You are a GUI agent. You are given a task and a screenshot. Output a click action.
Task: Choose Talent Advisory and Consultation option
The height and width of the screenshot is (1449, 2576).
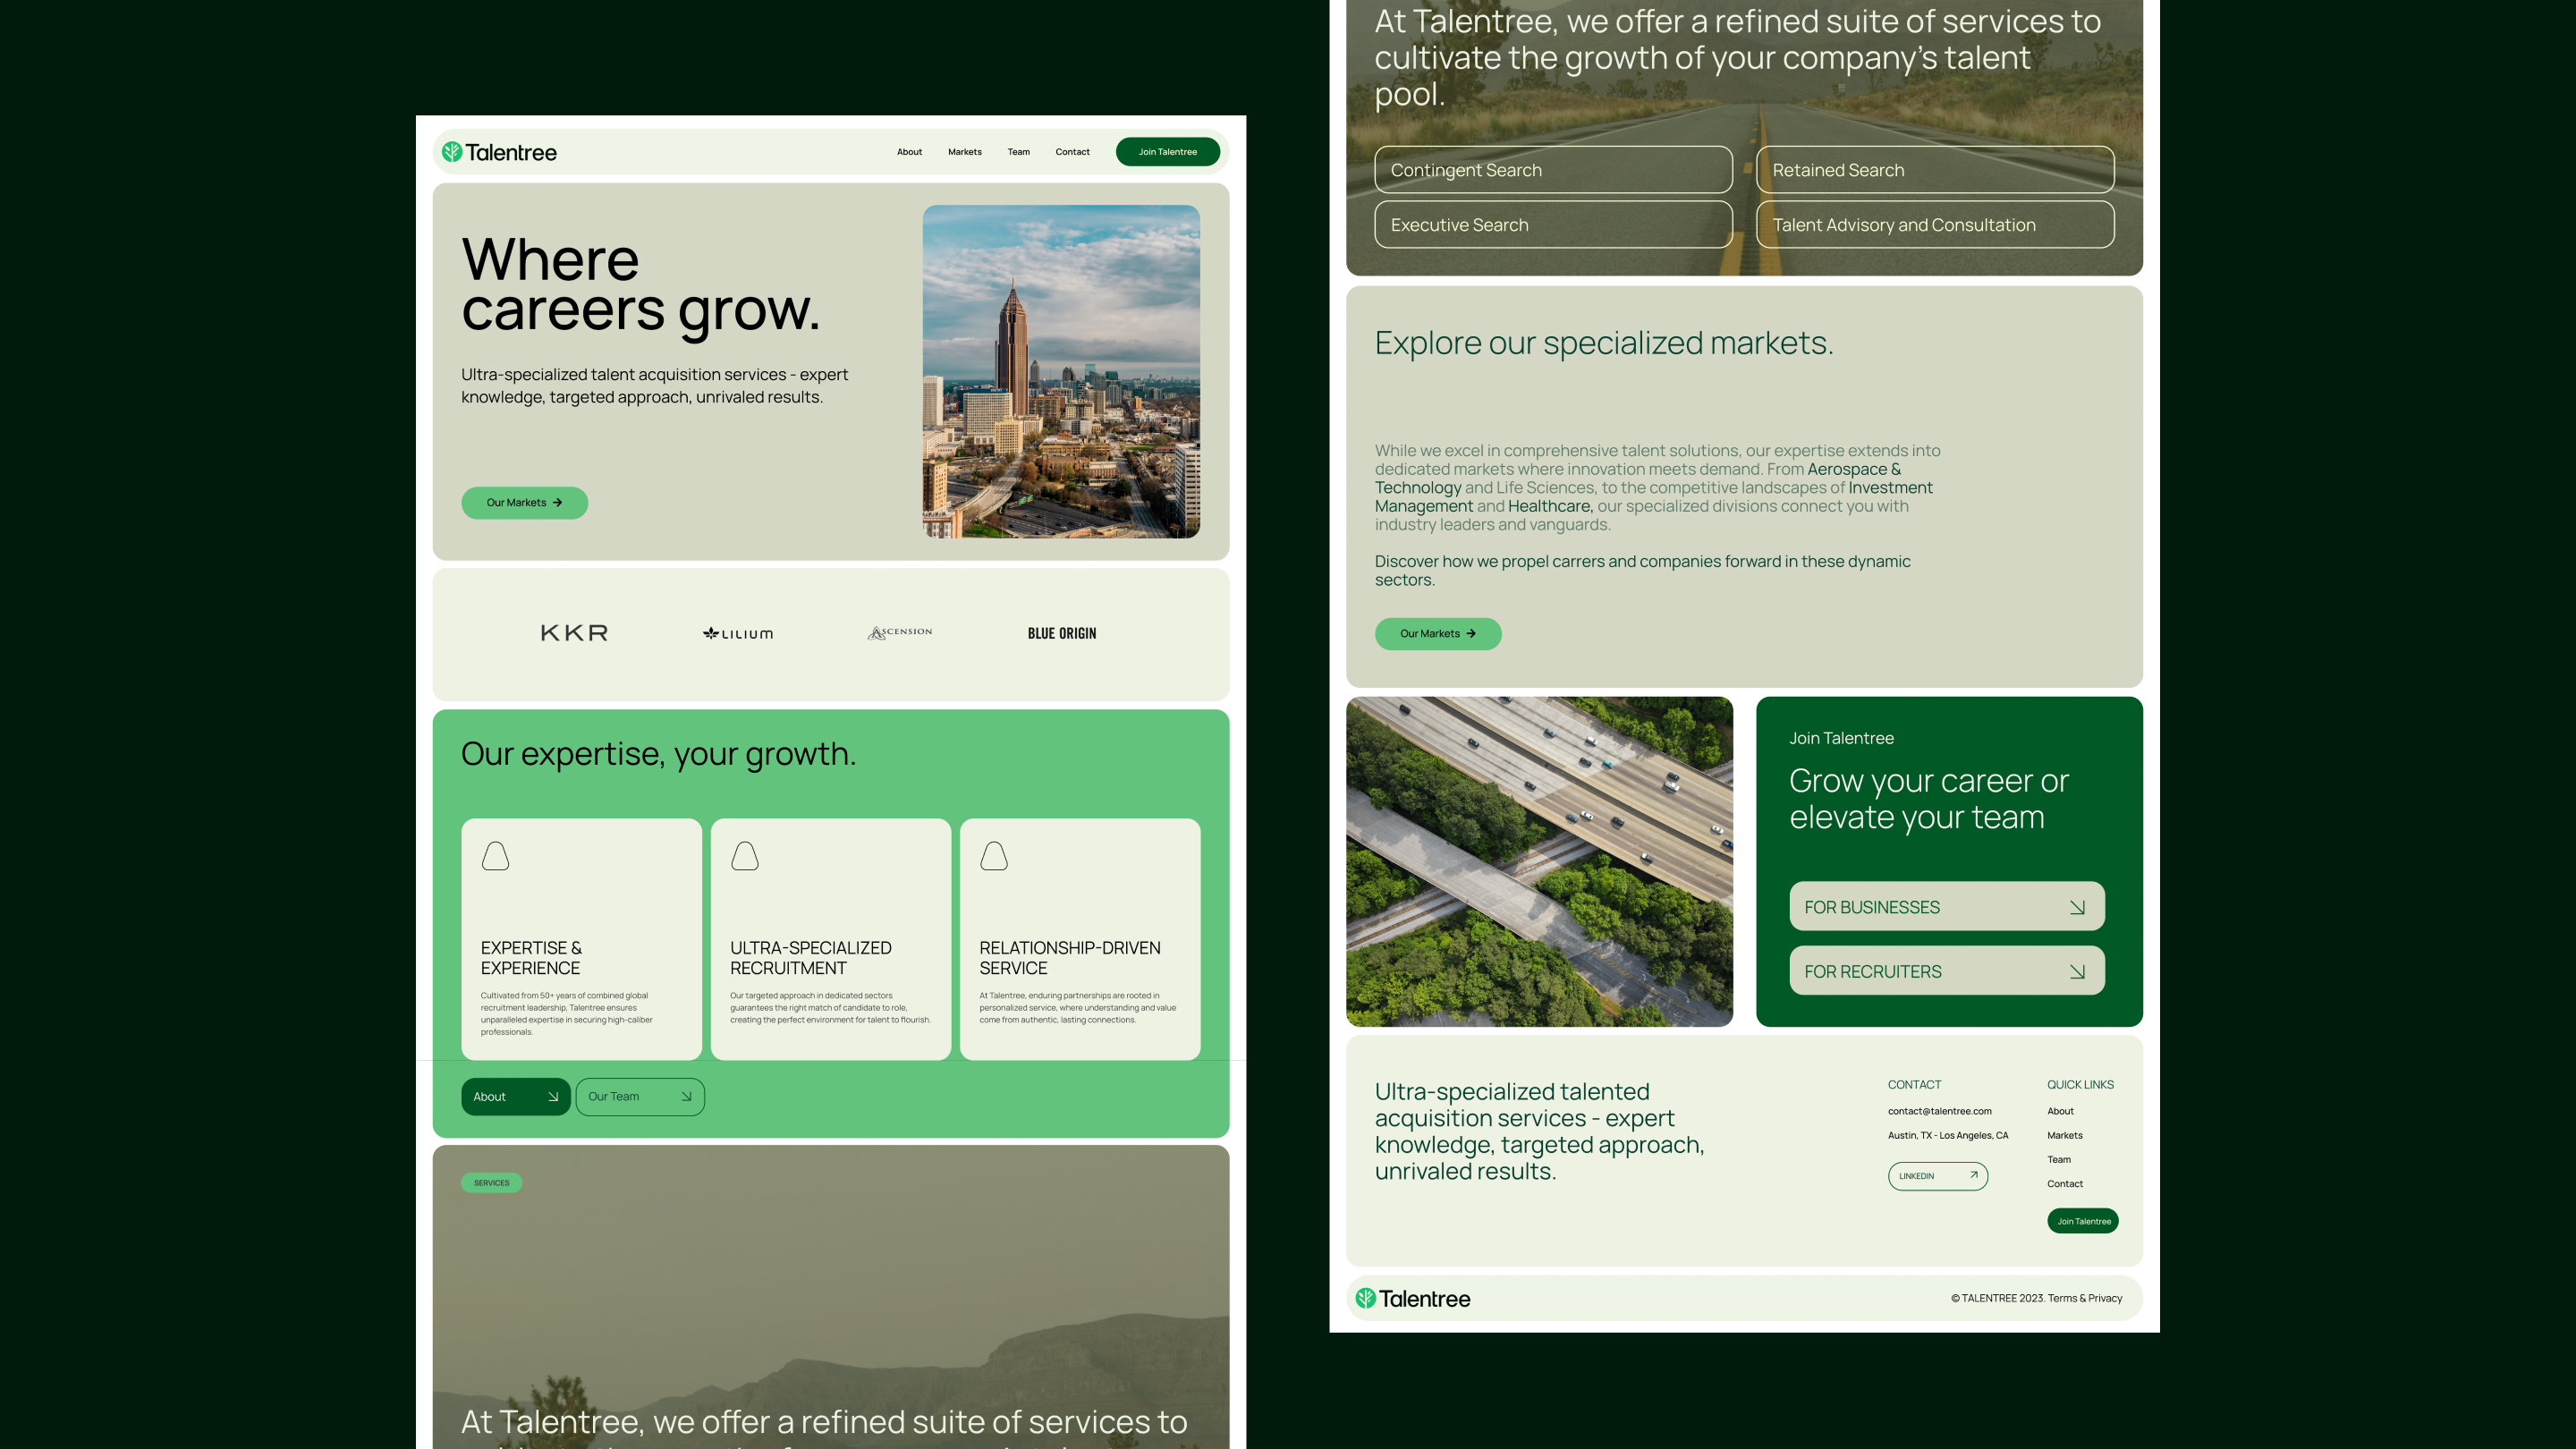tap(1934, 225)
